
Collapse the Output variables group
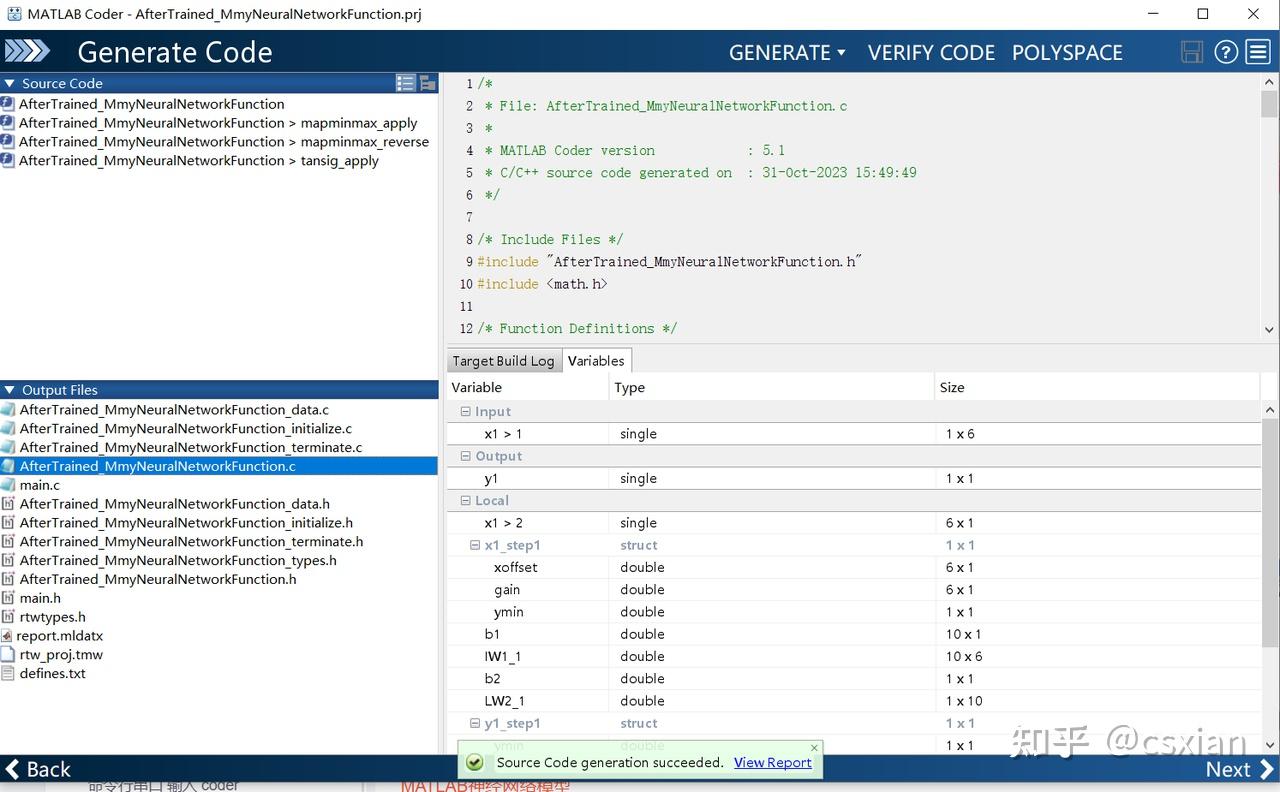pyautogui.click(x=465, y=456)
